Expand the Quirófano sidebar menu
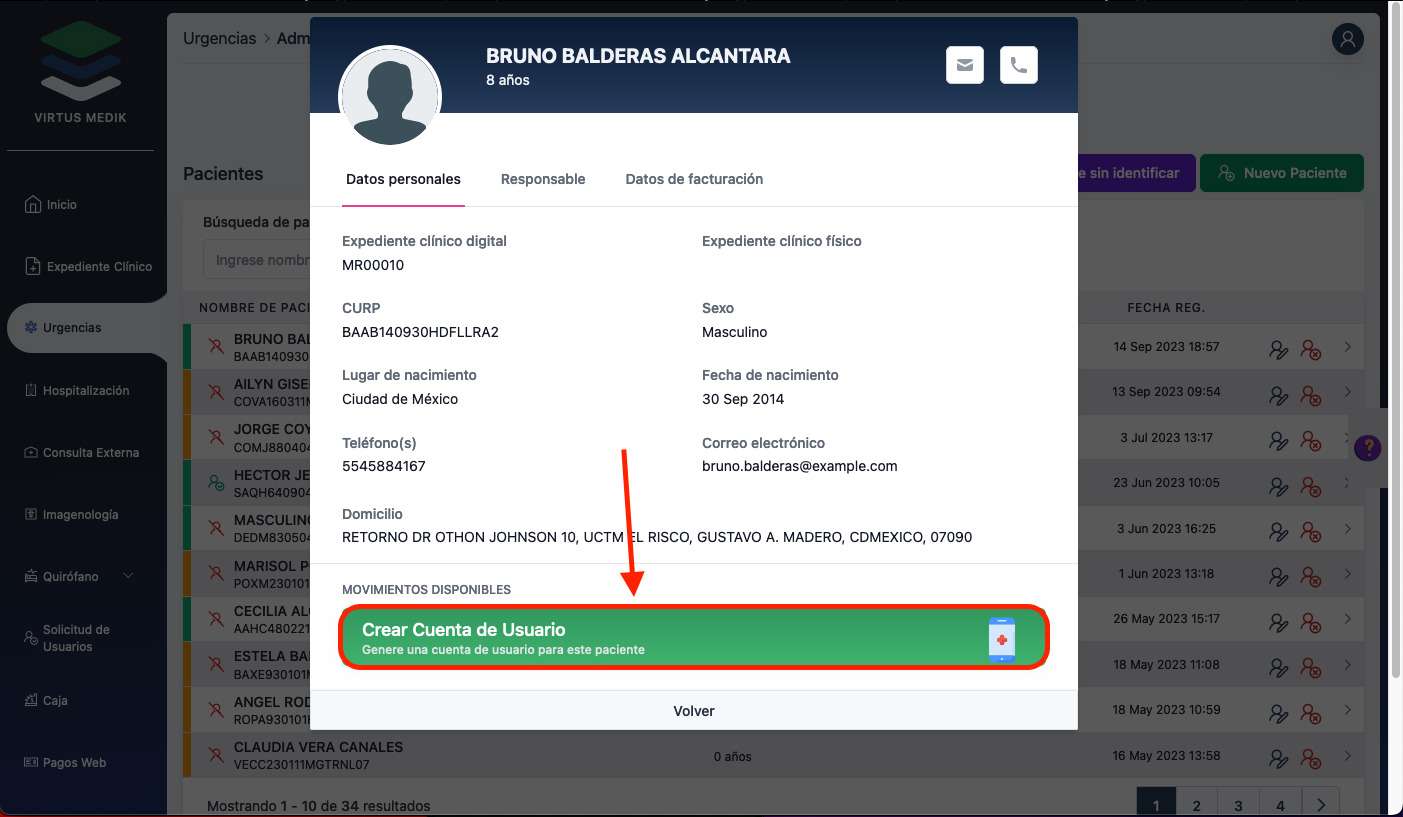 [127, 576]
